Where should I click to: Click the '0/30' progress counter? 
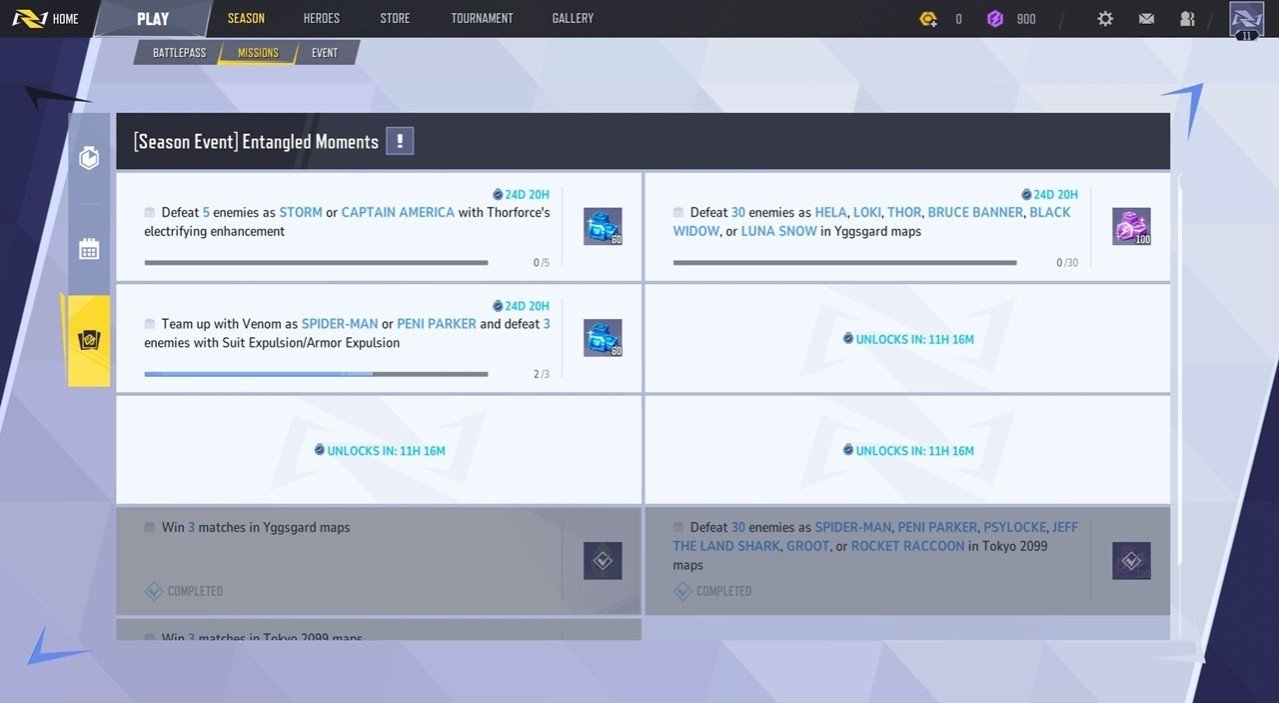pyautogui.click(x=1067, y=263)
